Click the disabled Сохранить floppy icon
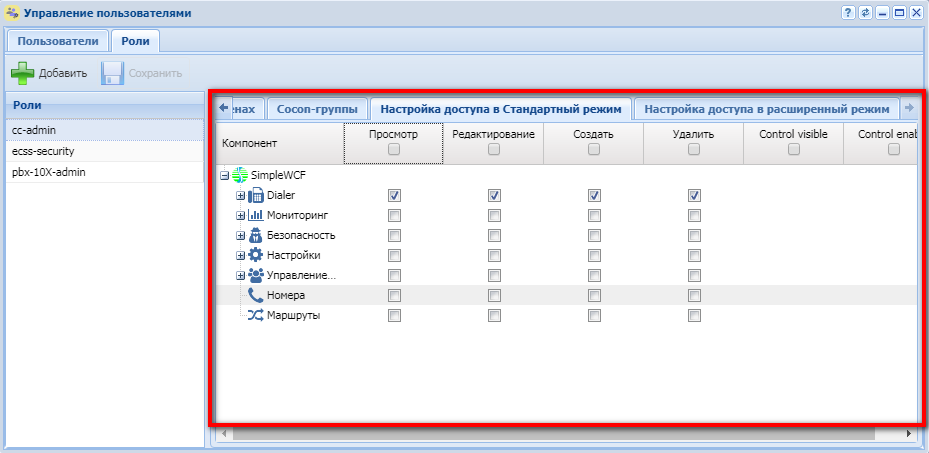Image resolution: width=929 pixels, height=453 pixels. [112, 73]
